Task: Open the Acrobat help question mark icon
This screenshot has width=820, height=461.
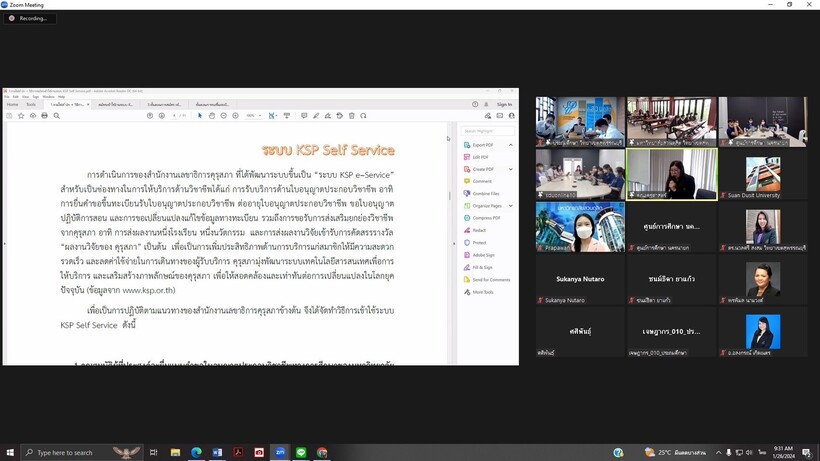Action: 475,104
